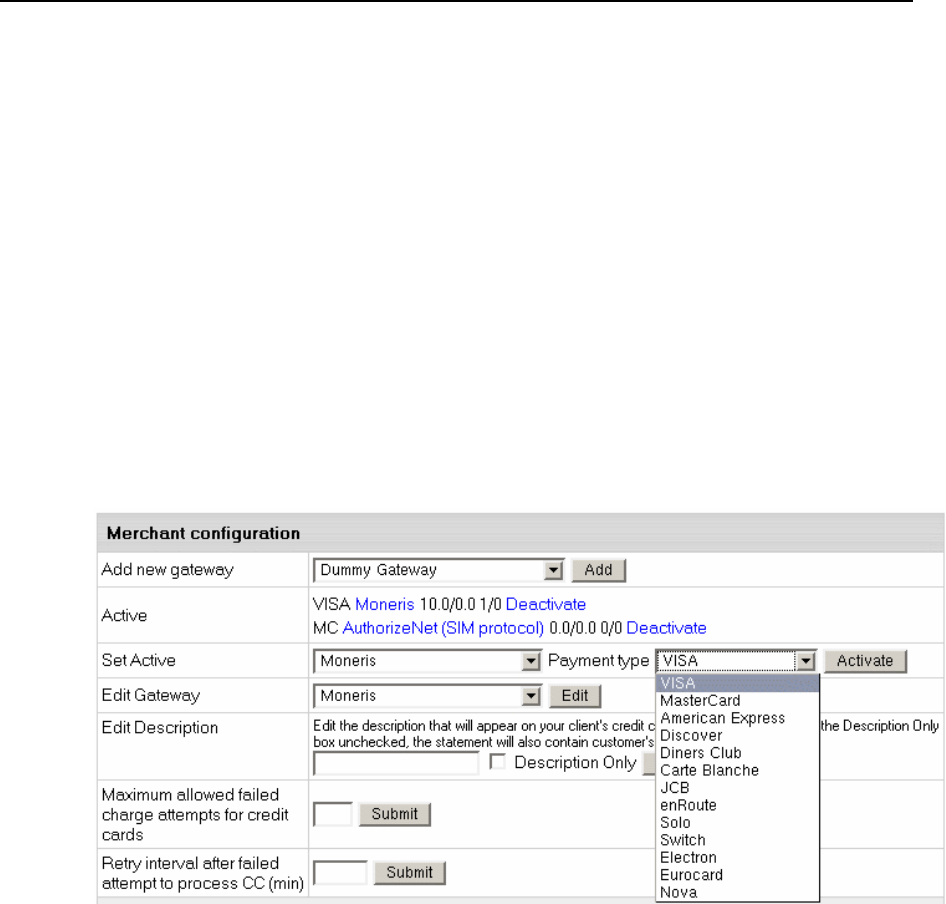
Task: Focus the retry interval input field
Action: coord(340,873)
